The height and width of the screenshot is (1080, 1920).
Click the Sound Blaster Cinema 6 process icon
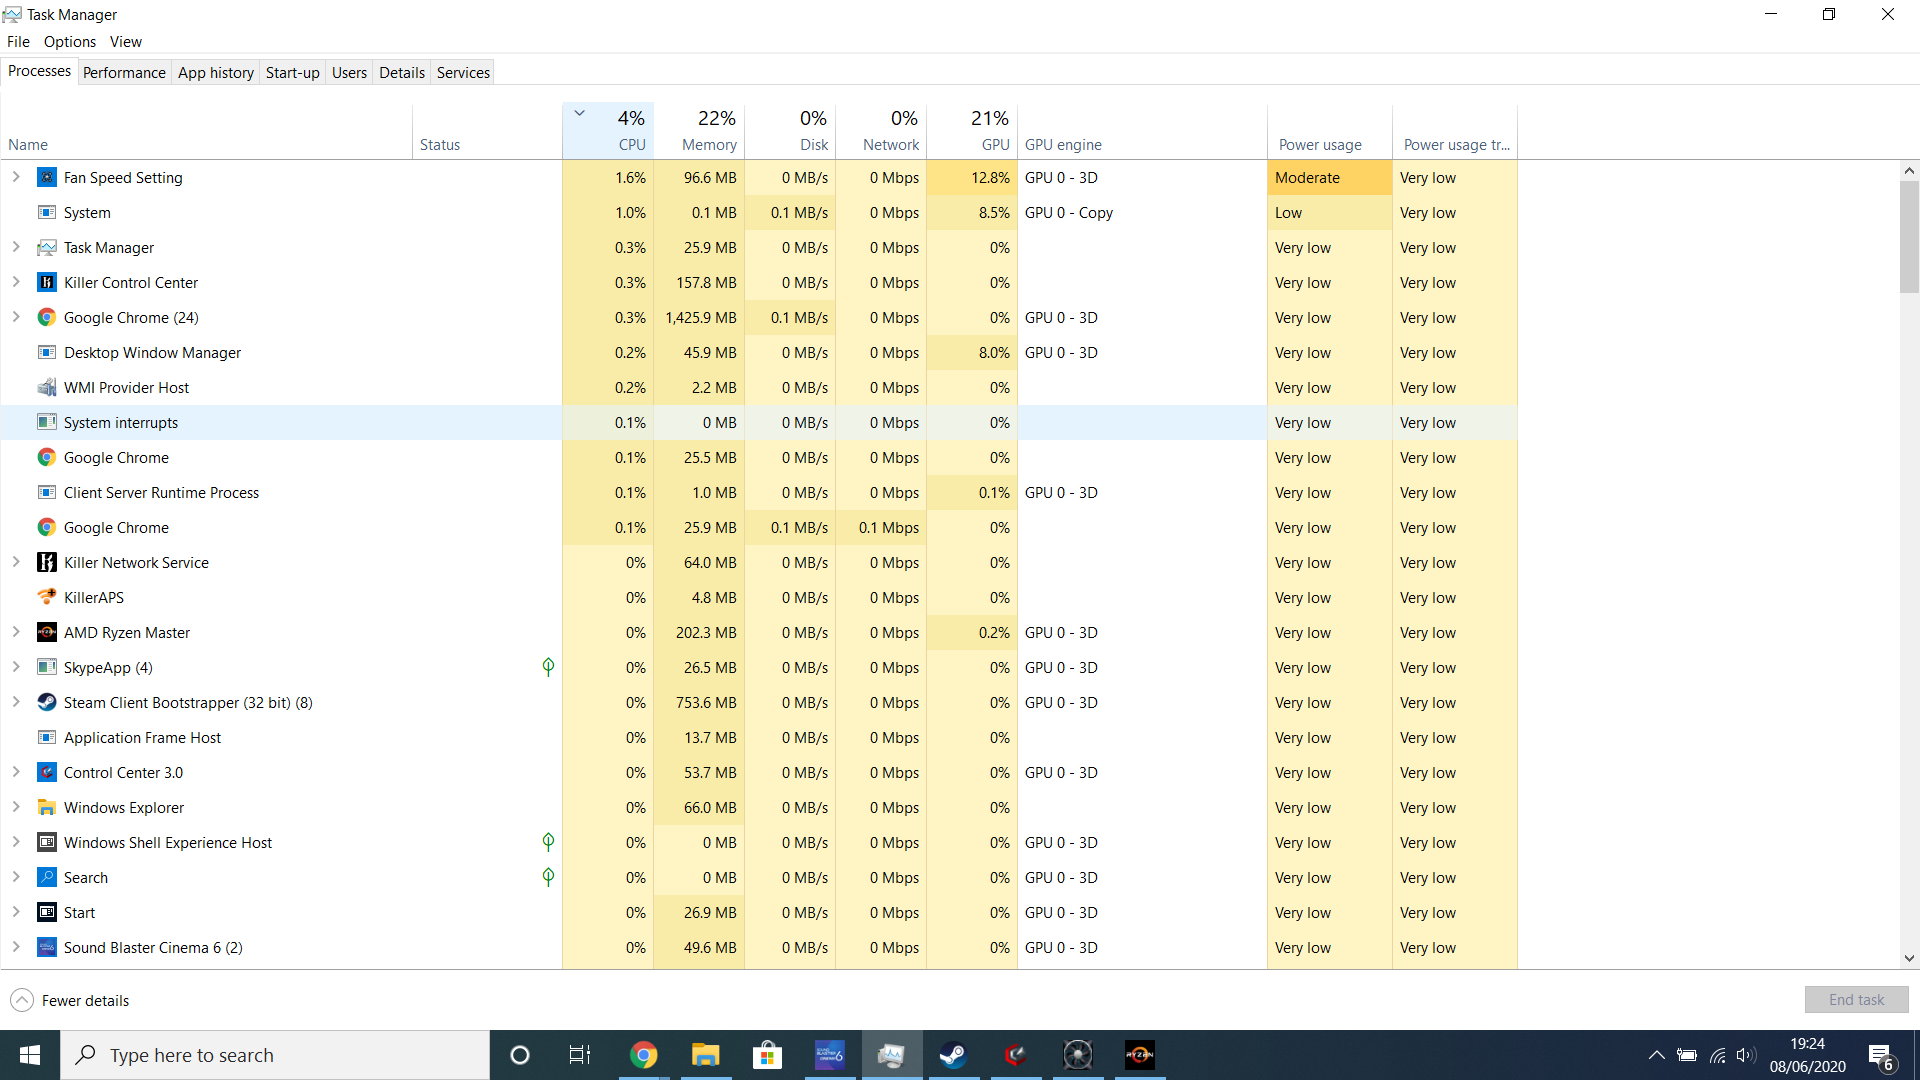pos(47,948)
